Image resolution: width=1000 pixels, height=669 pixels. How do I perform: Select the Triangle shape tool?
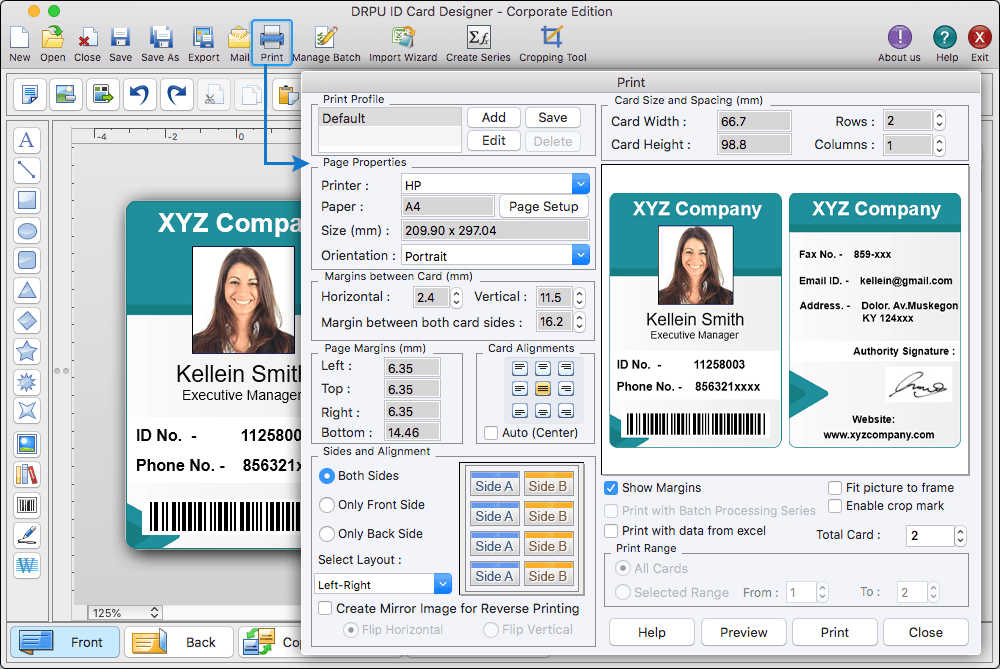27,291
